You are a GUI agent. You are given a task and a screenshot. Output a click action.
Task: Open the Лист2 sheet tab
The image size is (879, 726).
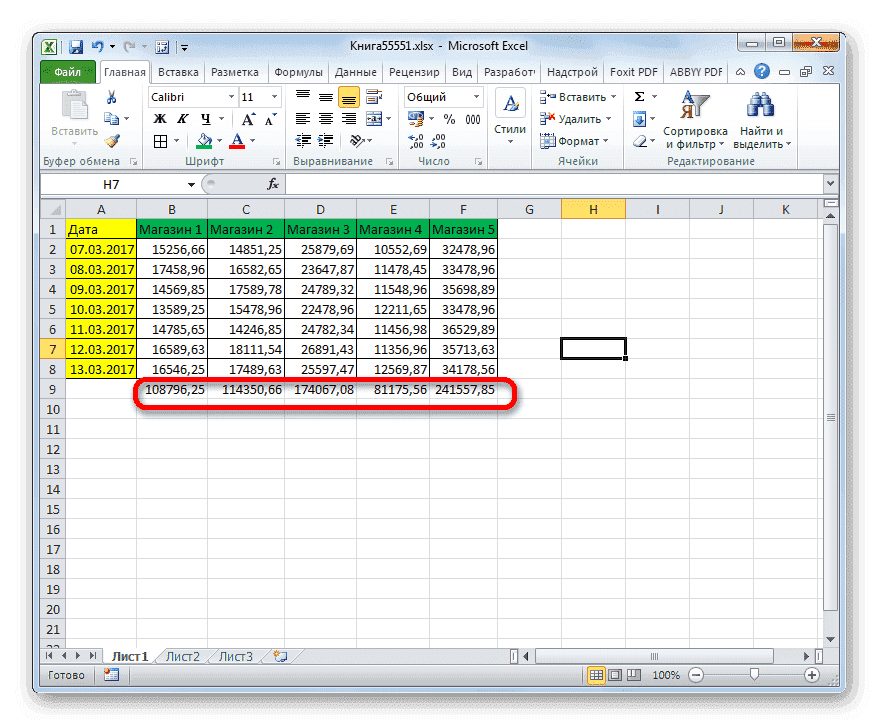click(x=183, y=656)
